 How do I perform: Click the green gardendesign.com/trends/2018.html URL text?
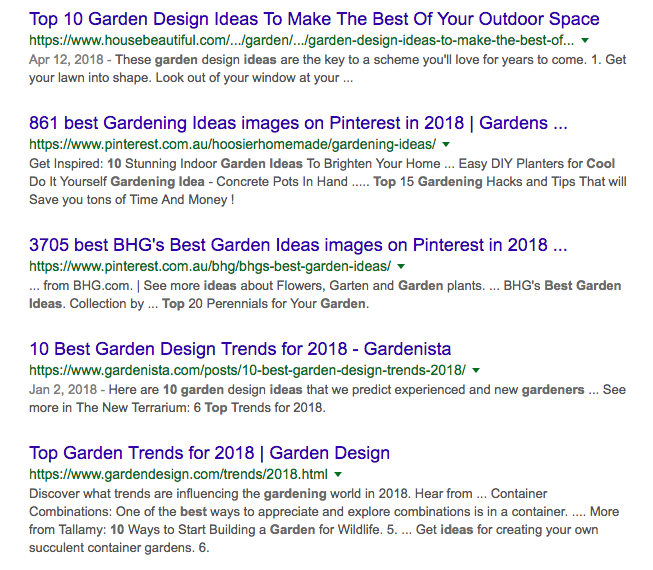pyautogui.click(x=178, y=475)
